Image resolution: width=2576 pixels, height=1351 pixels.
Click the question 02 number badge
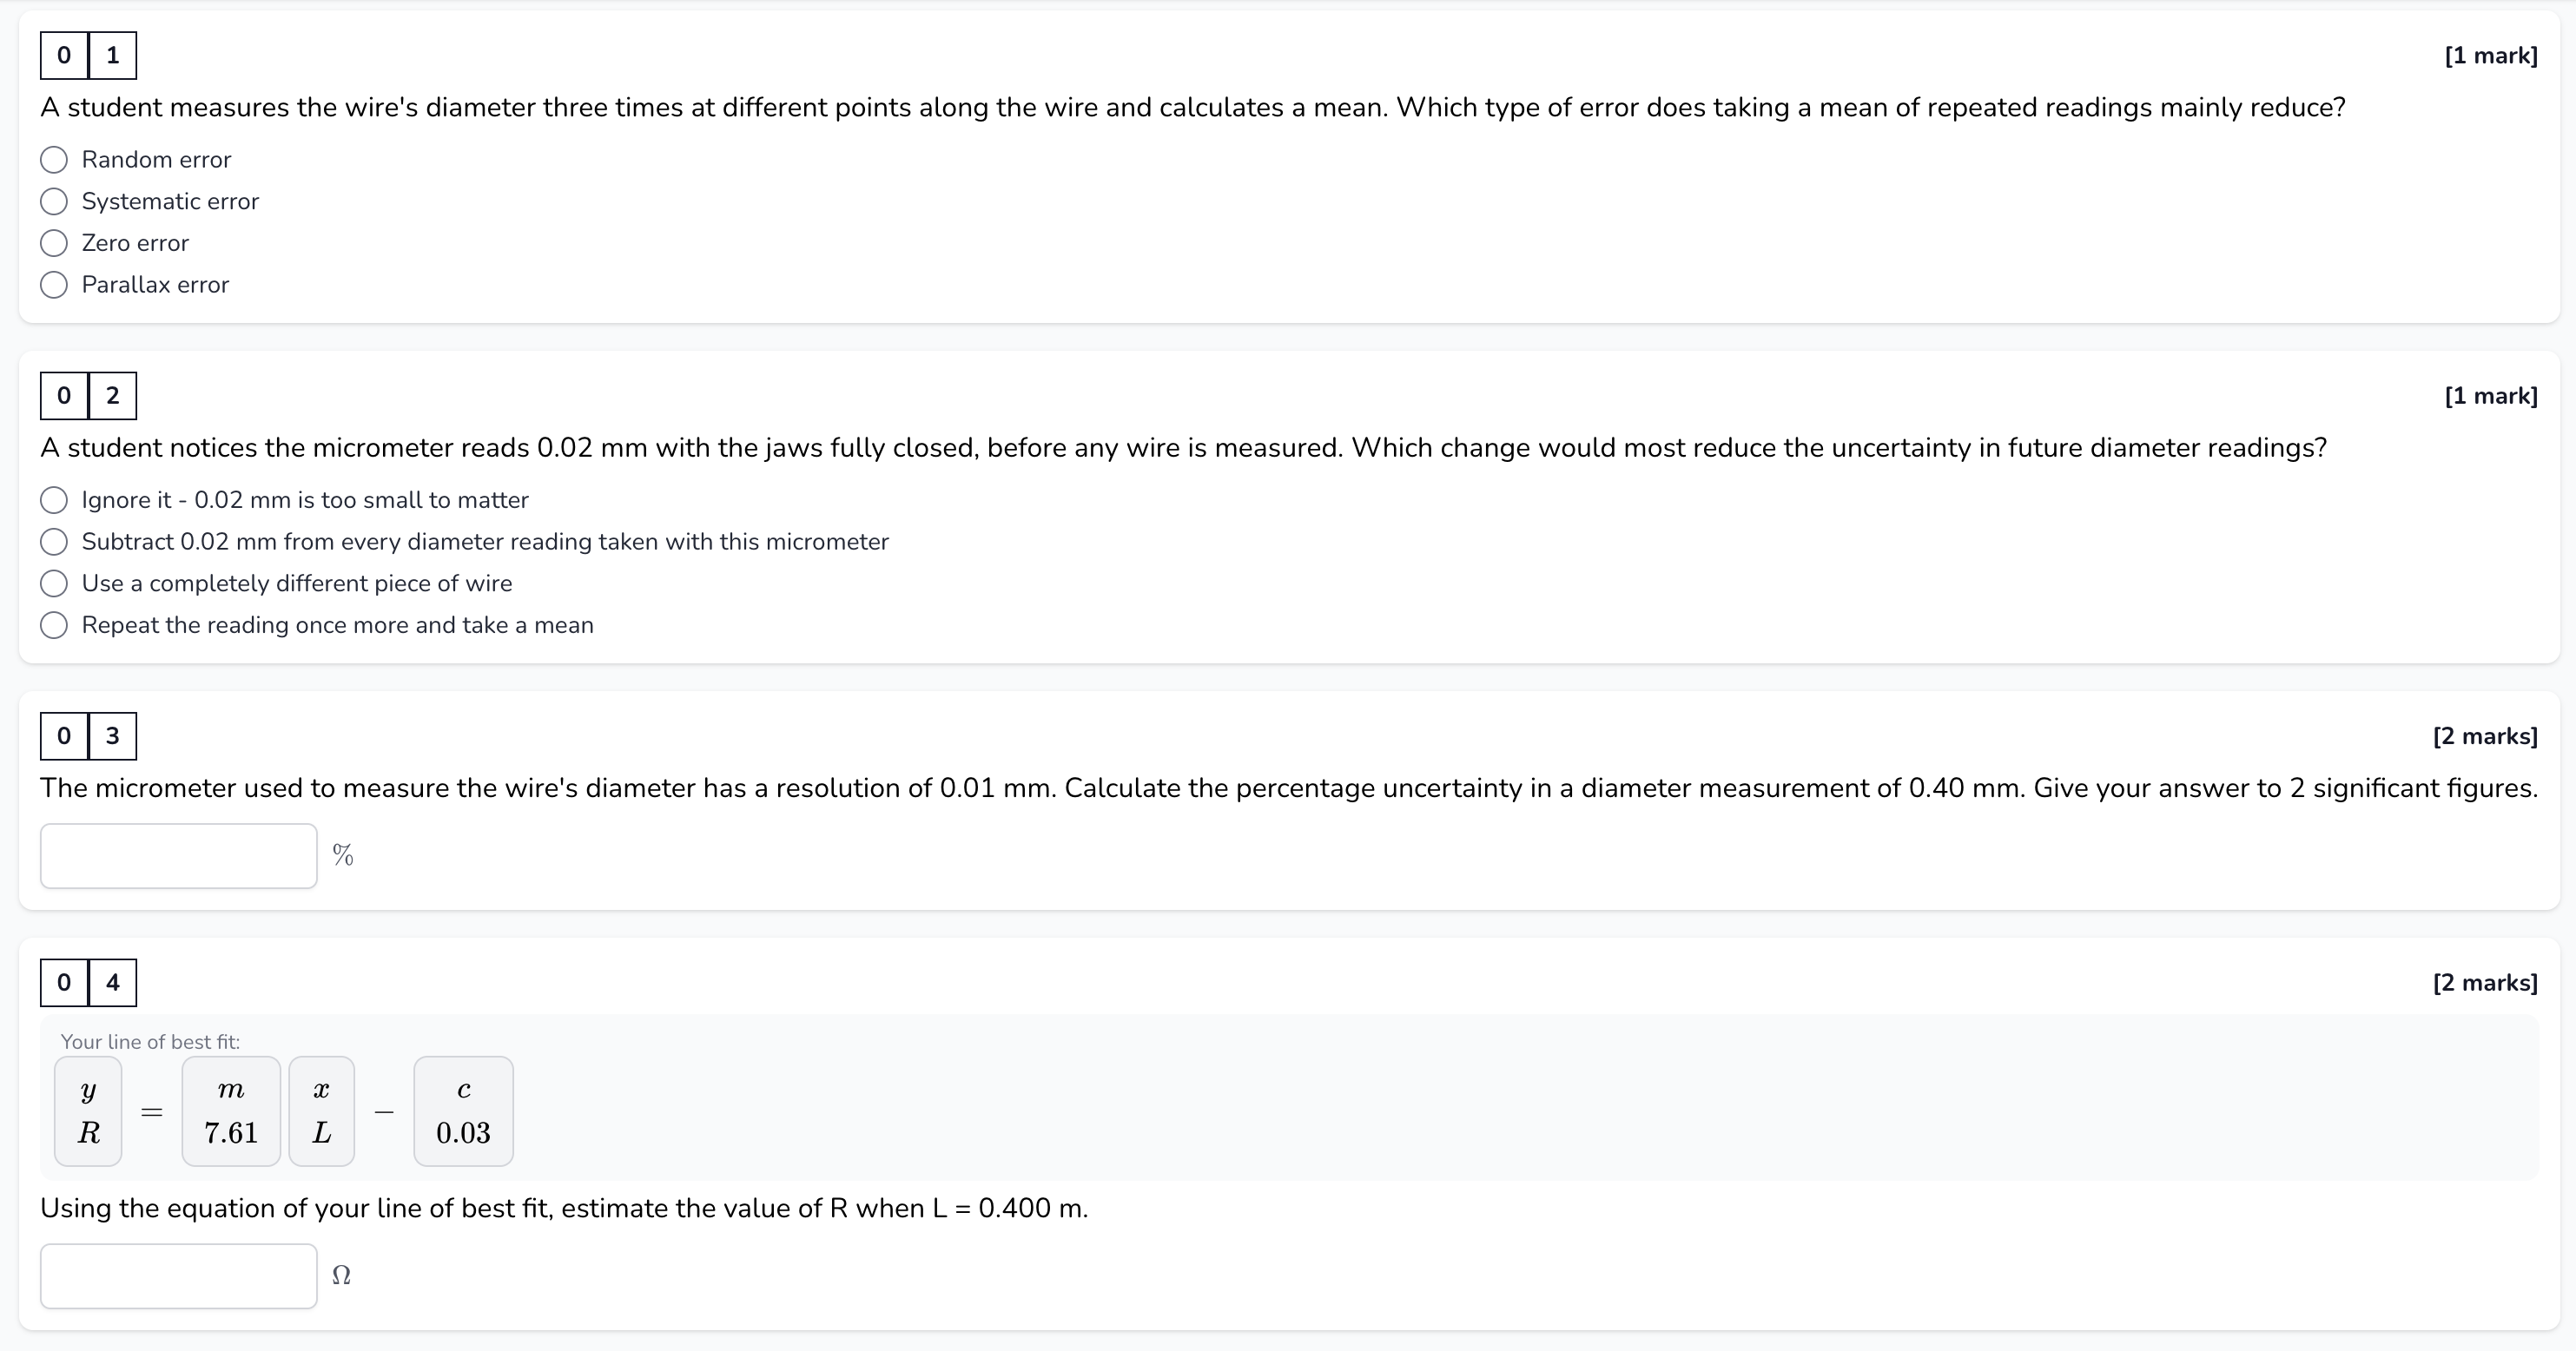coord(88,396)
